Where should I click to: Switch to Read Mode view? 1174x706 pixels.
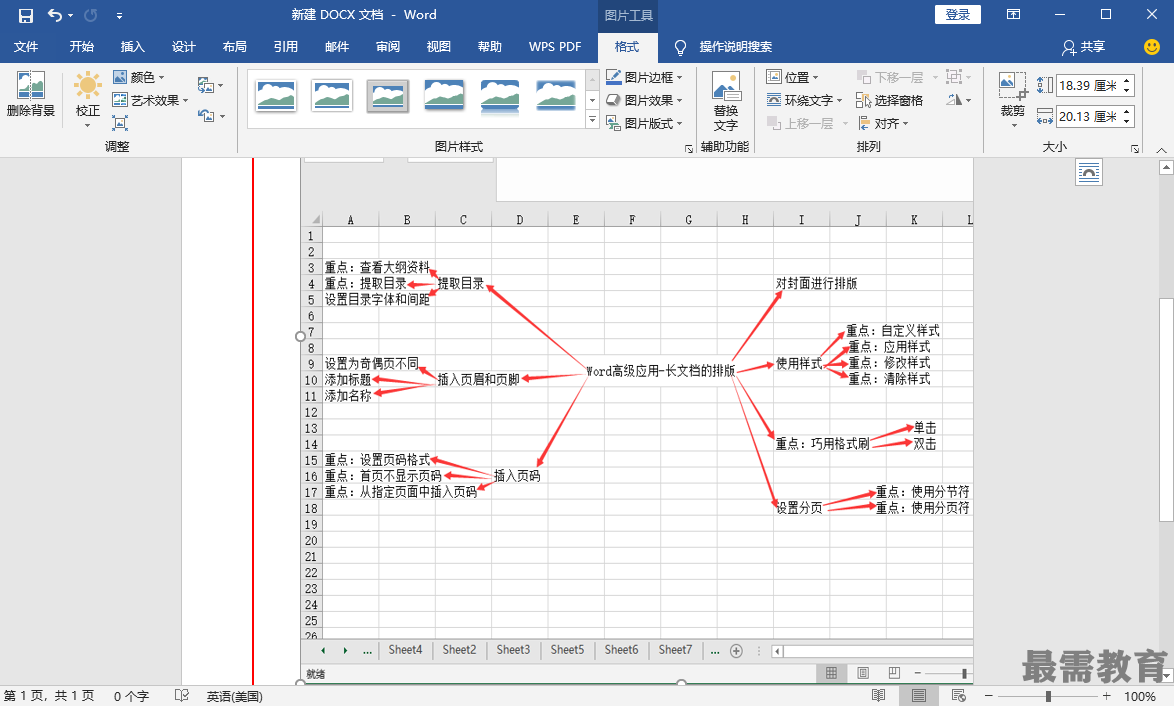878,696
